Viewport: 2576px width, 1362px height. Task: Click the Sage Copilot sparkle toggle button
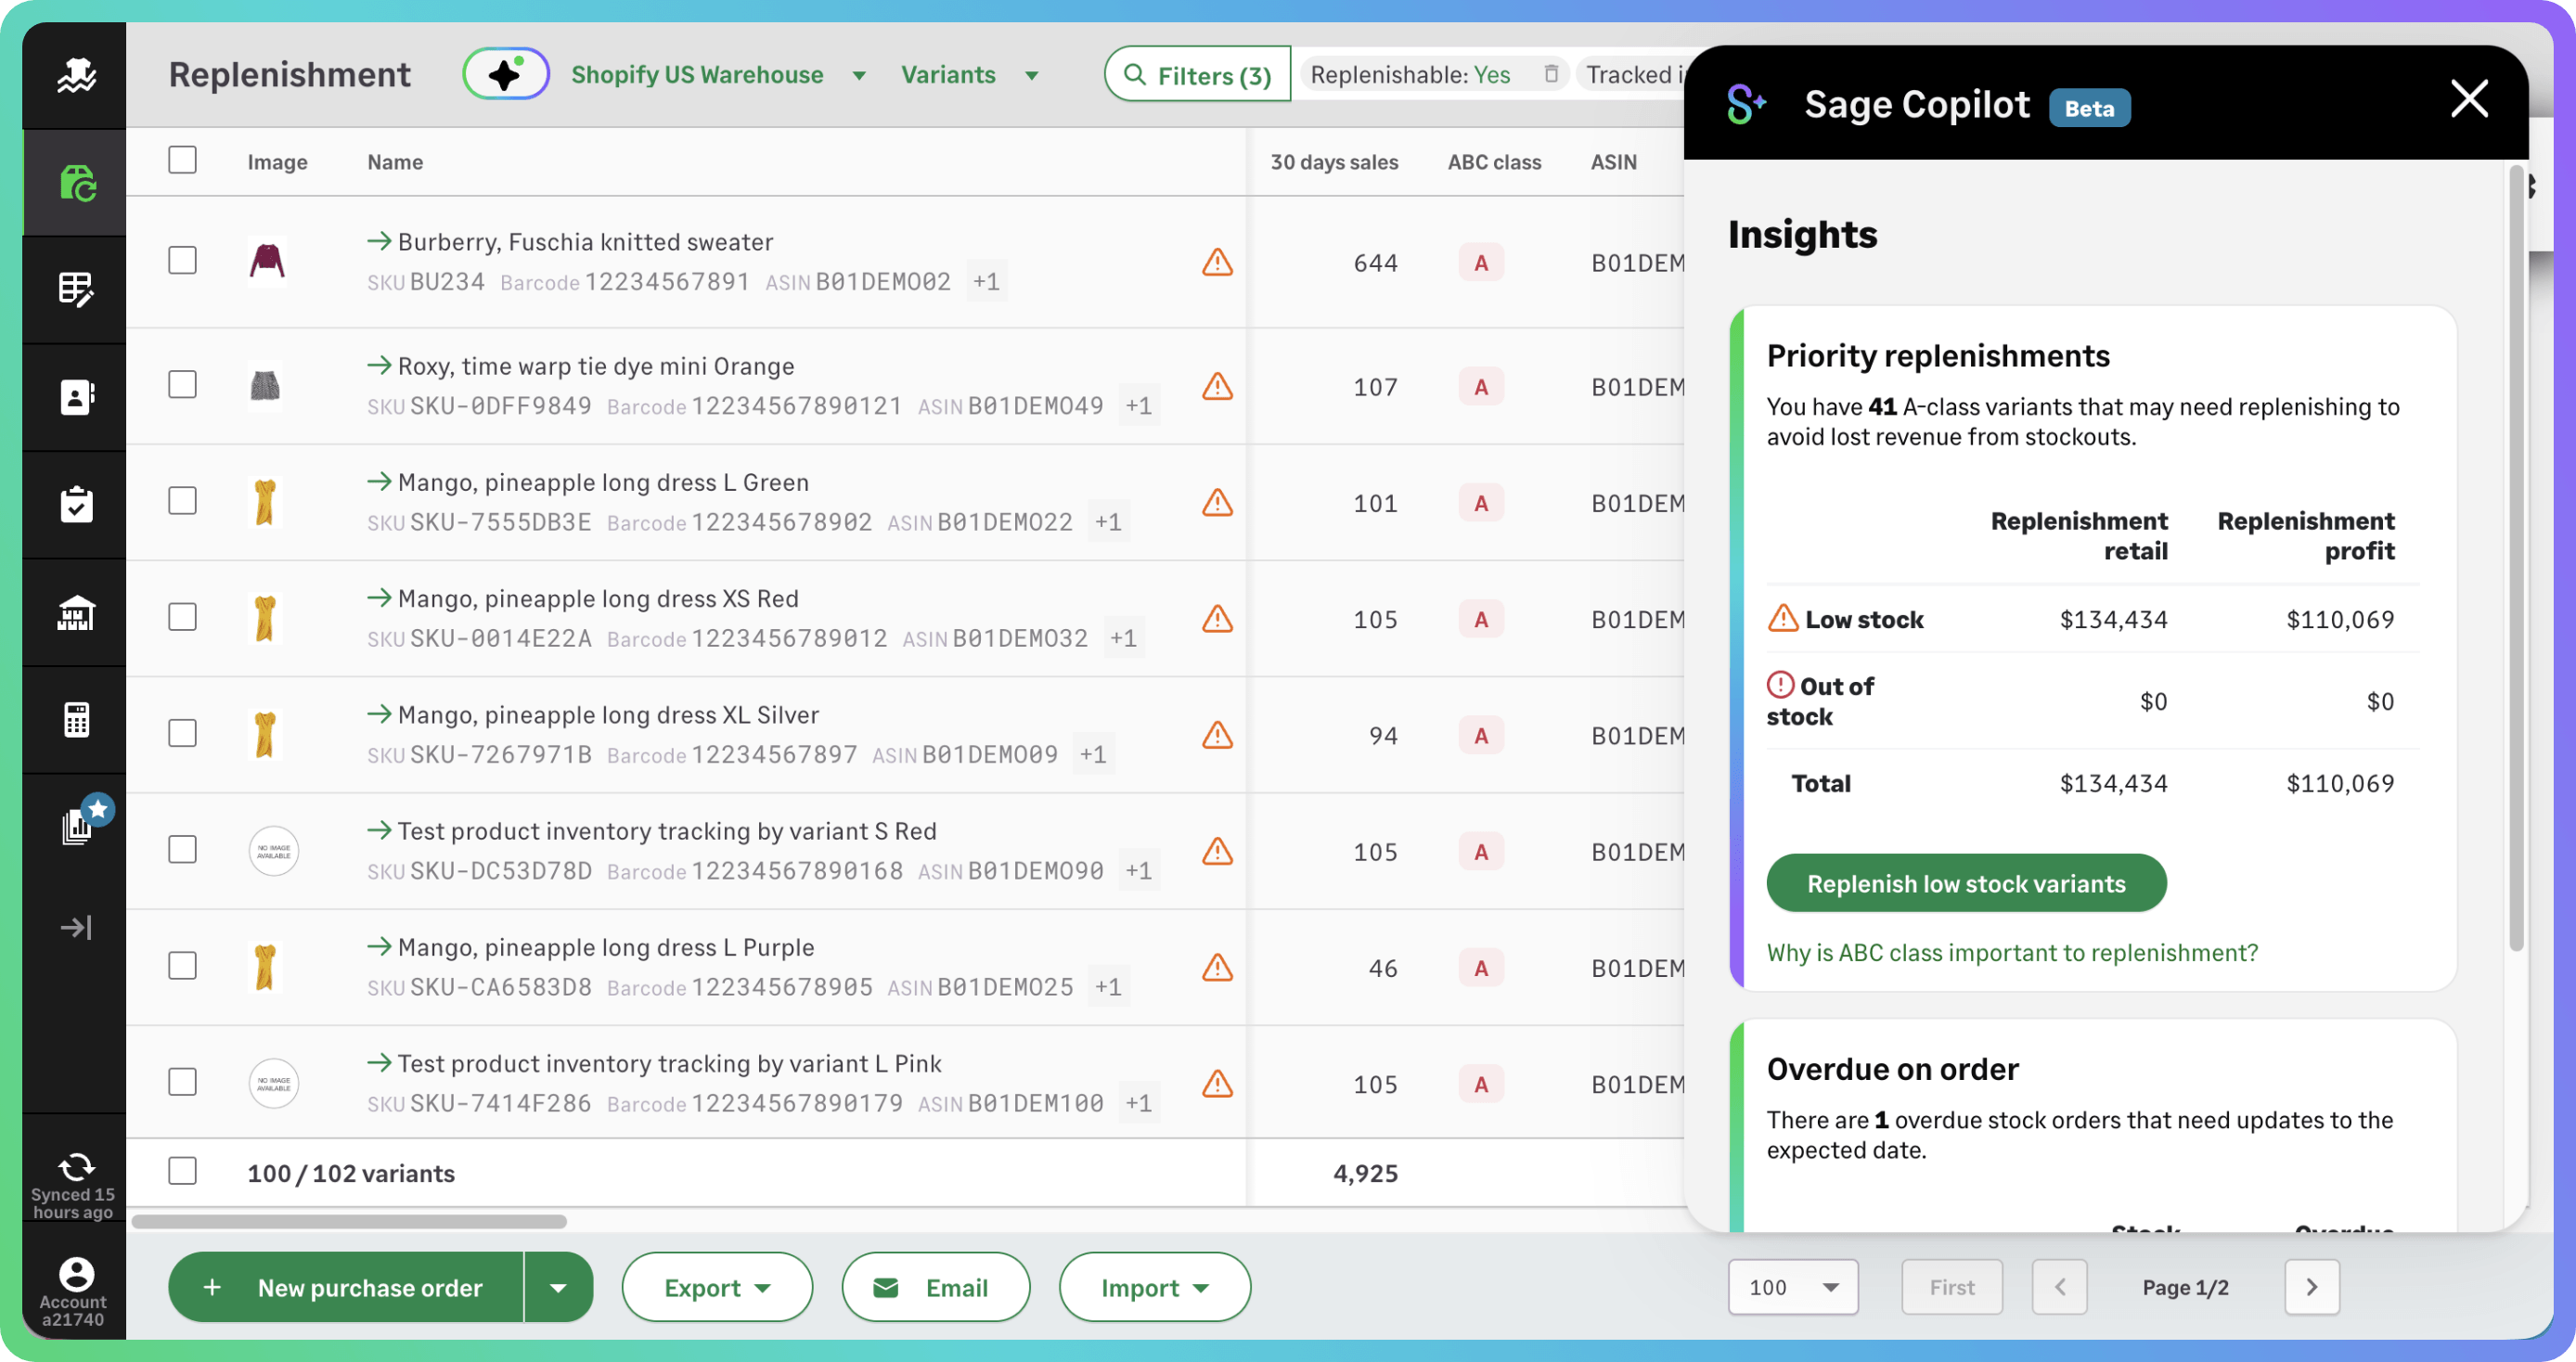pyautogui.click(x=506, y=74)
